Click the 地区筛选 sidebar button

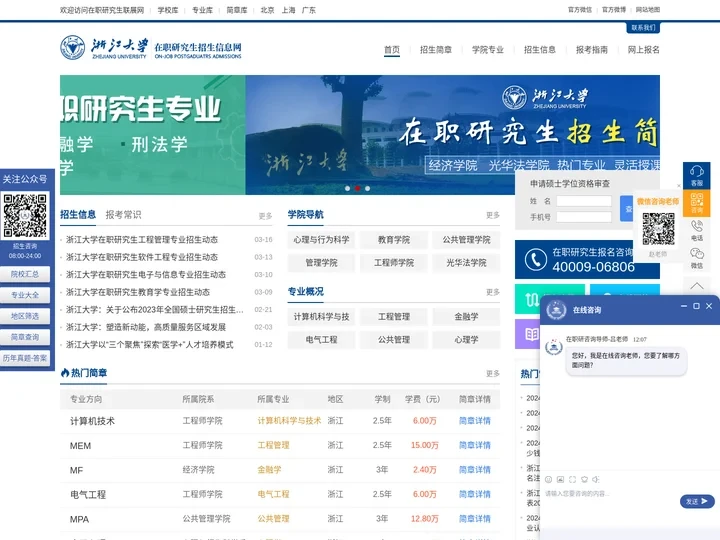[25, 316]
